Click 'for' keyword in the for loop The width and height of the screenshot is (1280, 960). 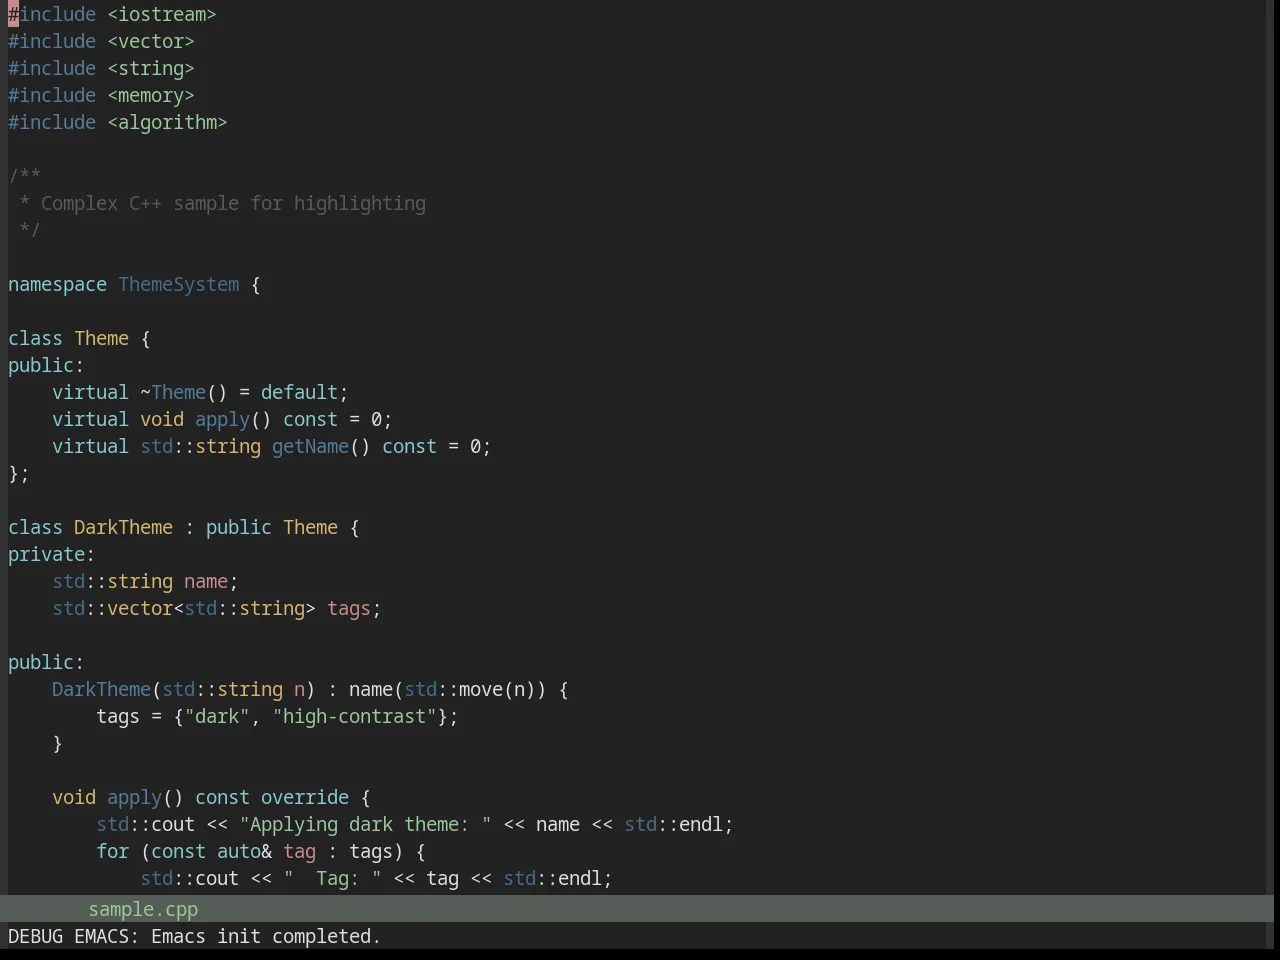click(x=112, y=851)
